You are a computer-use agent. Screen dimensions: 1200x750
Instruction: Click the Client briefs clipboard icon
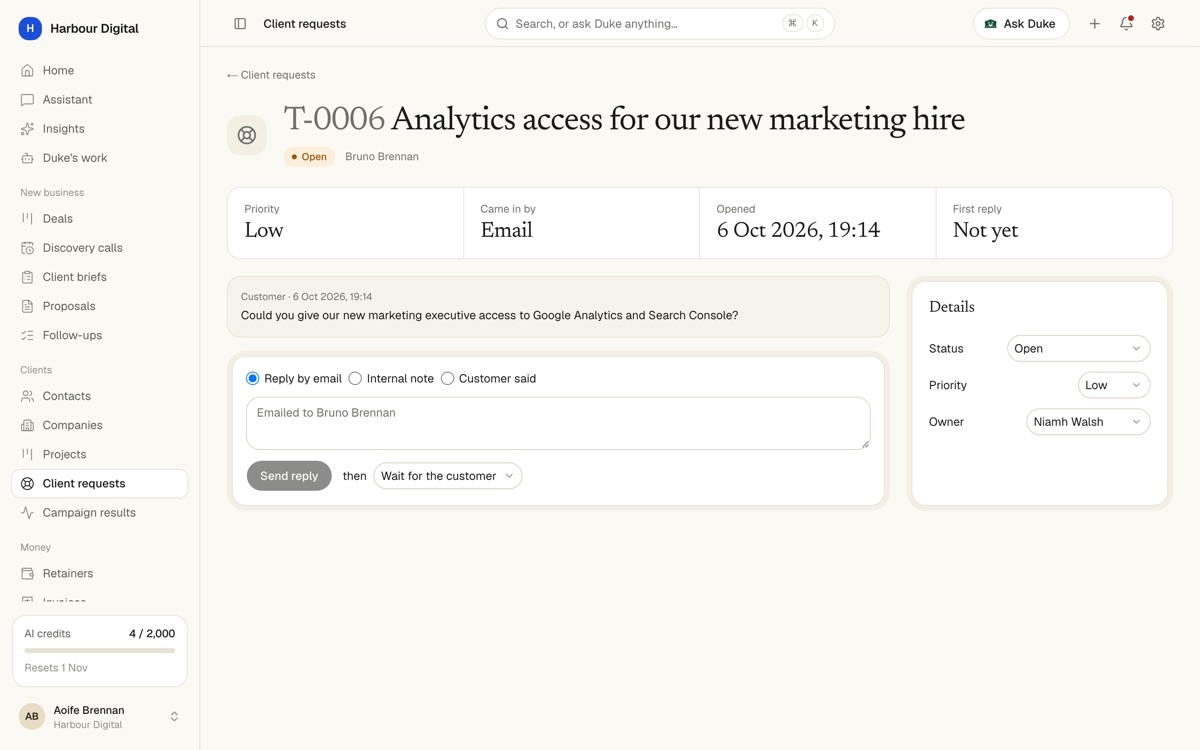tap(27, 277)
